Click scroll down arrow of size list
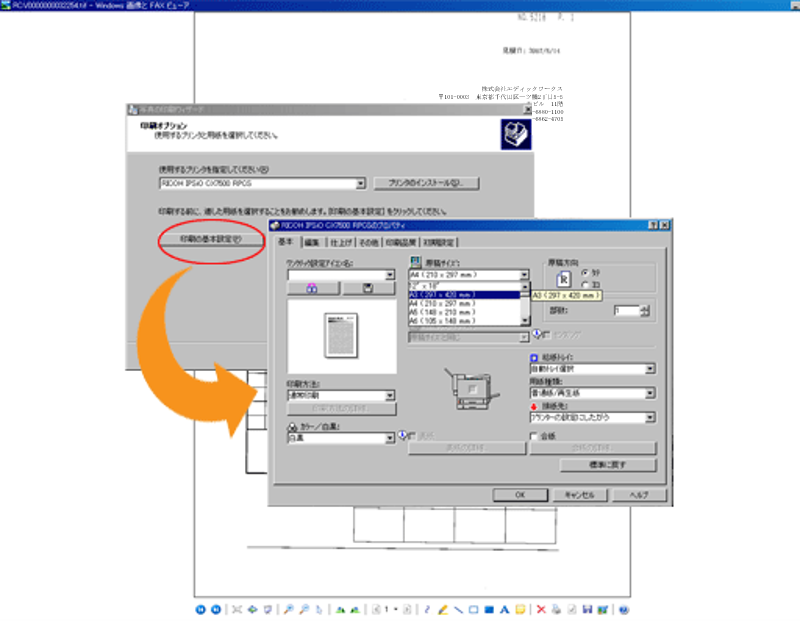The image size is (800, 621). point(525,320)
